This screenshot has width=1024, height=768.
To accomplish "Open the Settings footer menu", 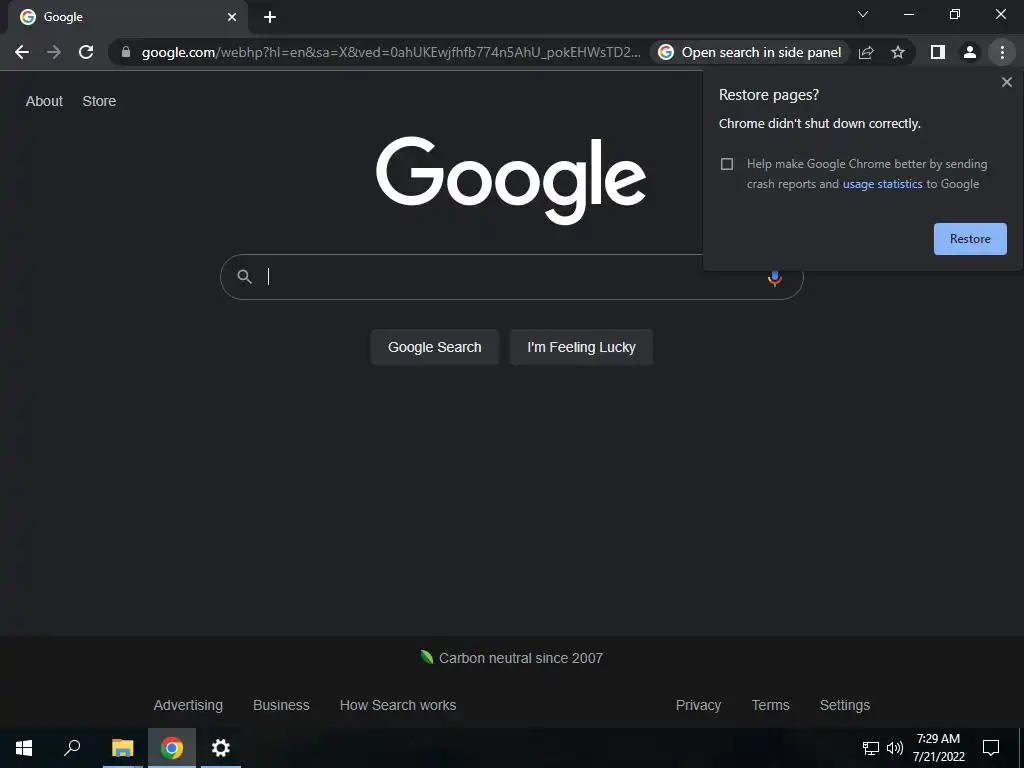I will pos(844,705).
